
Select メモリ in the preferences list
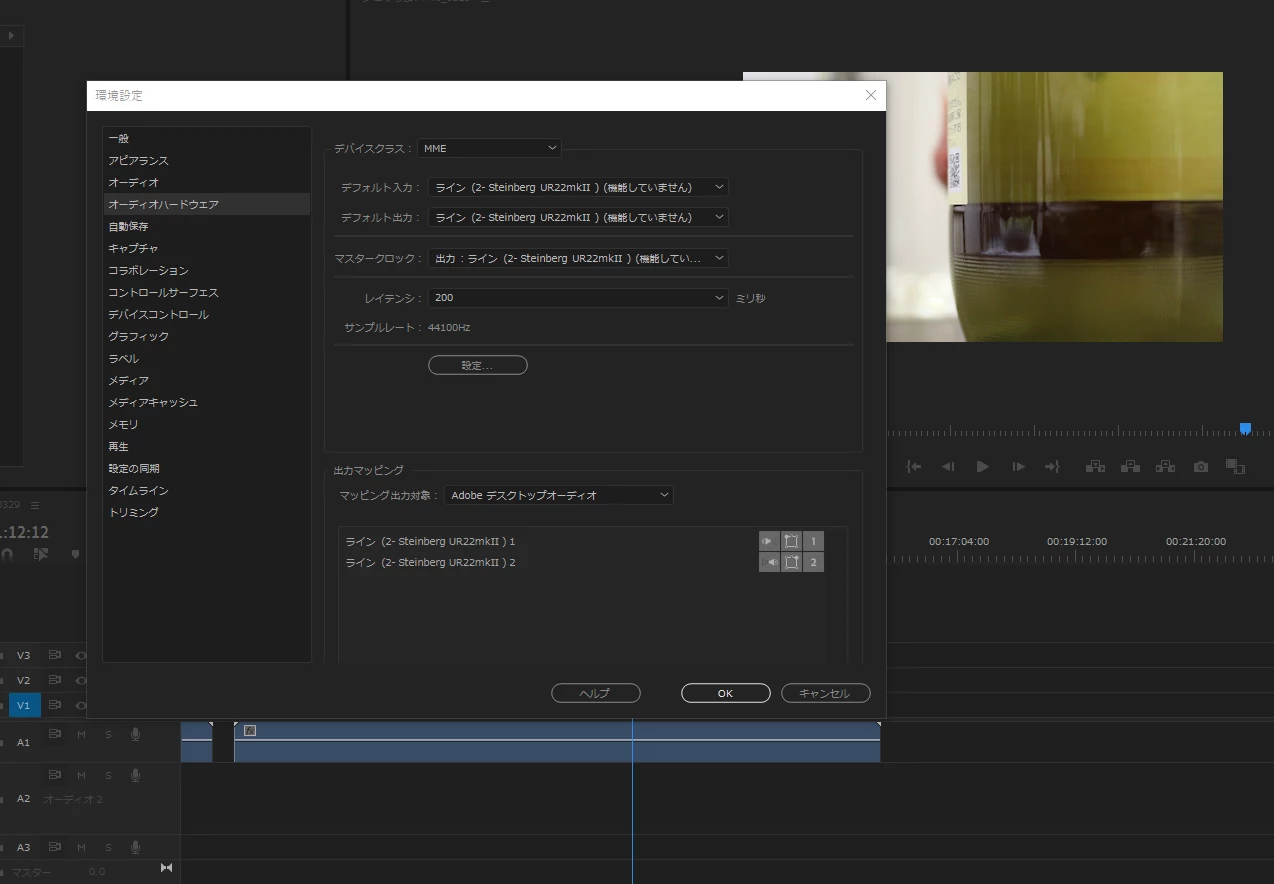tap(206, 424)
